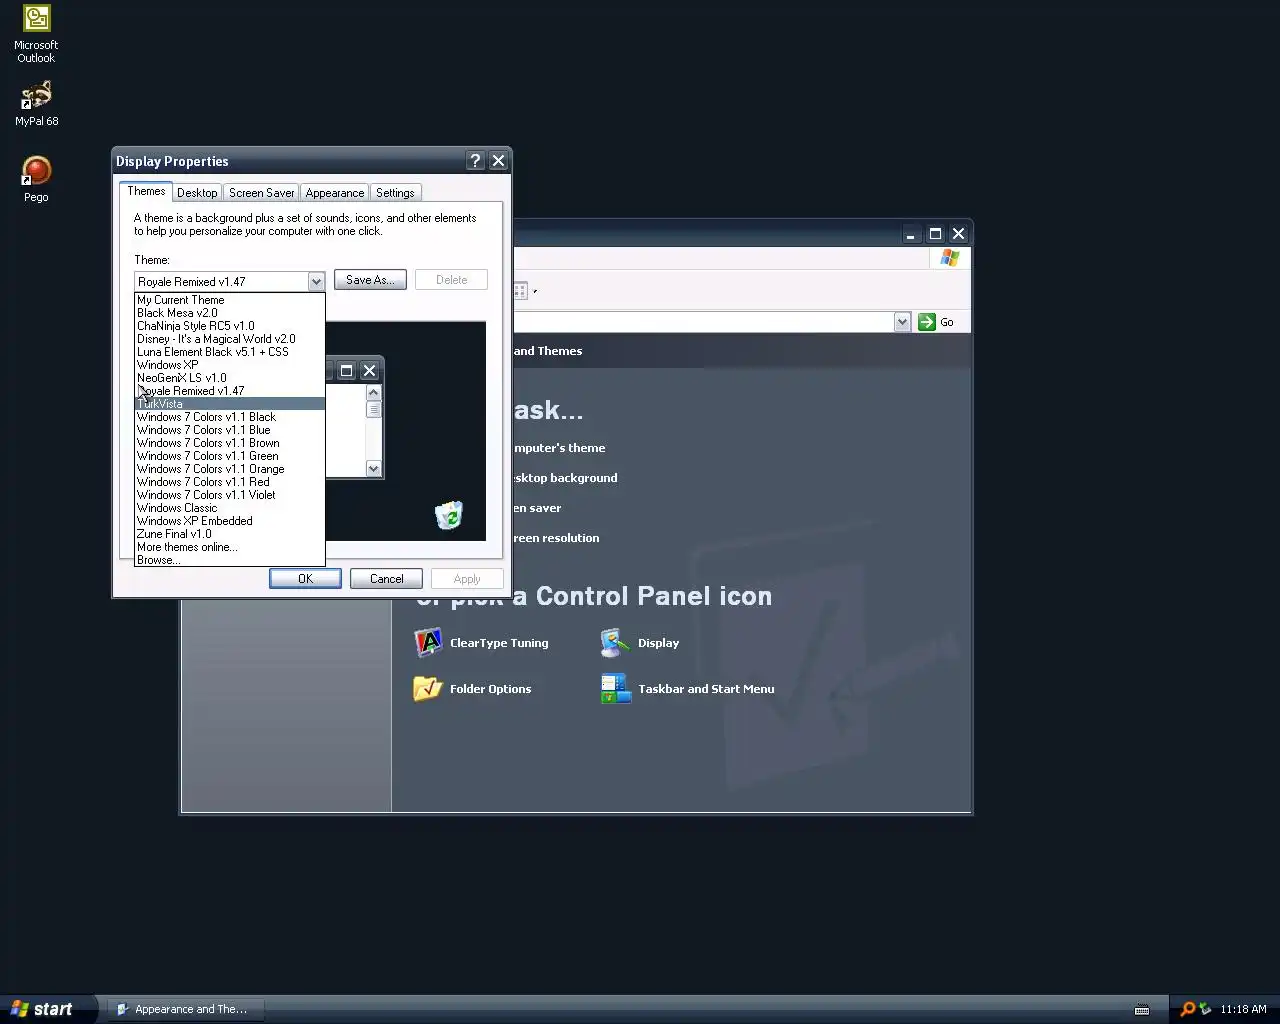Collapse the Theme combo box arrow
This screenshot has width=1280, height=1024.
point(316,282)
